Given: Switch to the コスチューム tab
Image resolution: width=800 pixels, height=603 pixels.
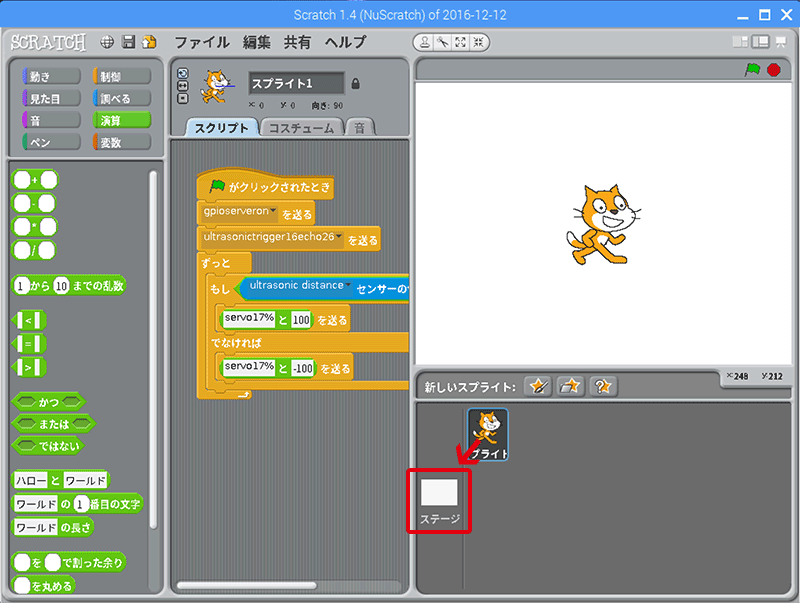Looking at the screenshot, I should pyautogui.click(x=302, y=128).
